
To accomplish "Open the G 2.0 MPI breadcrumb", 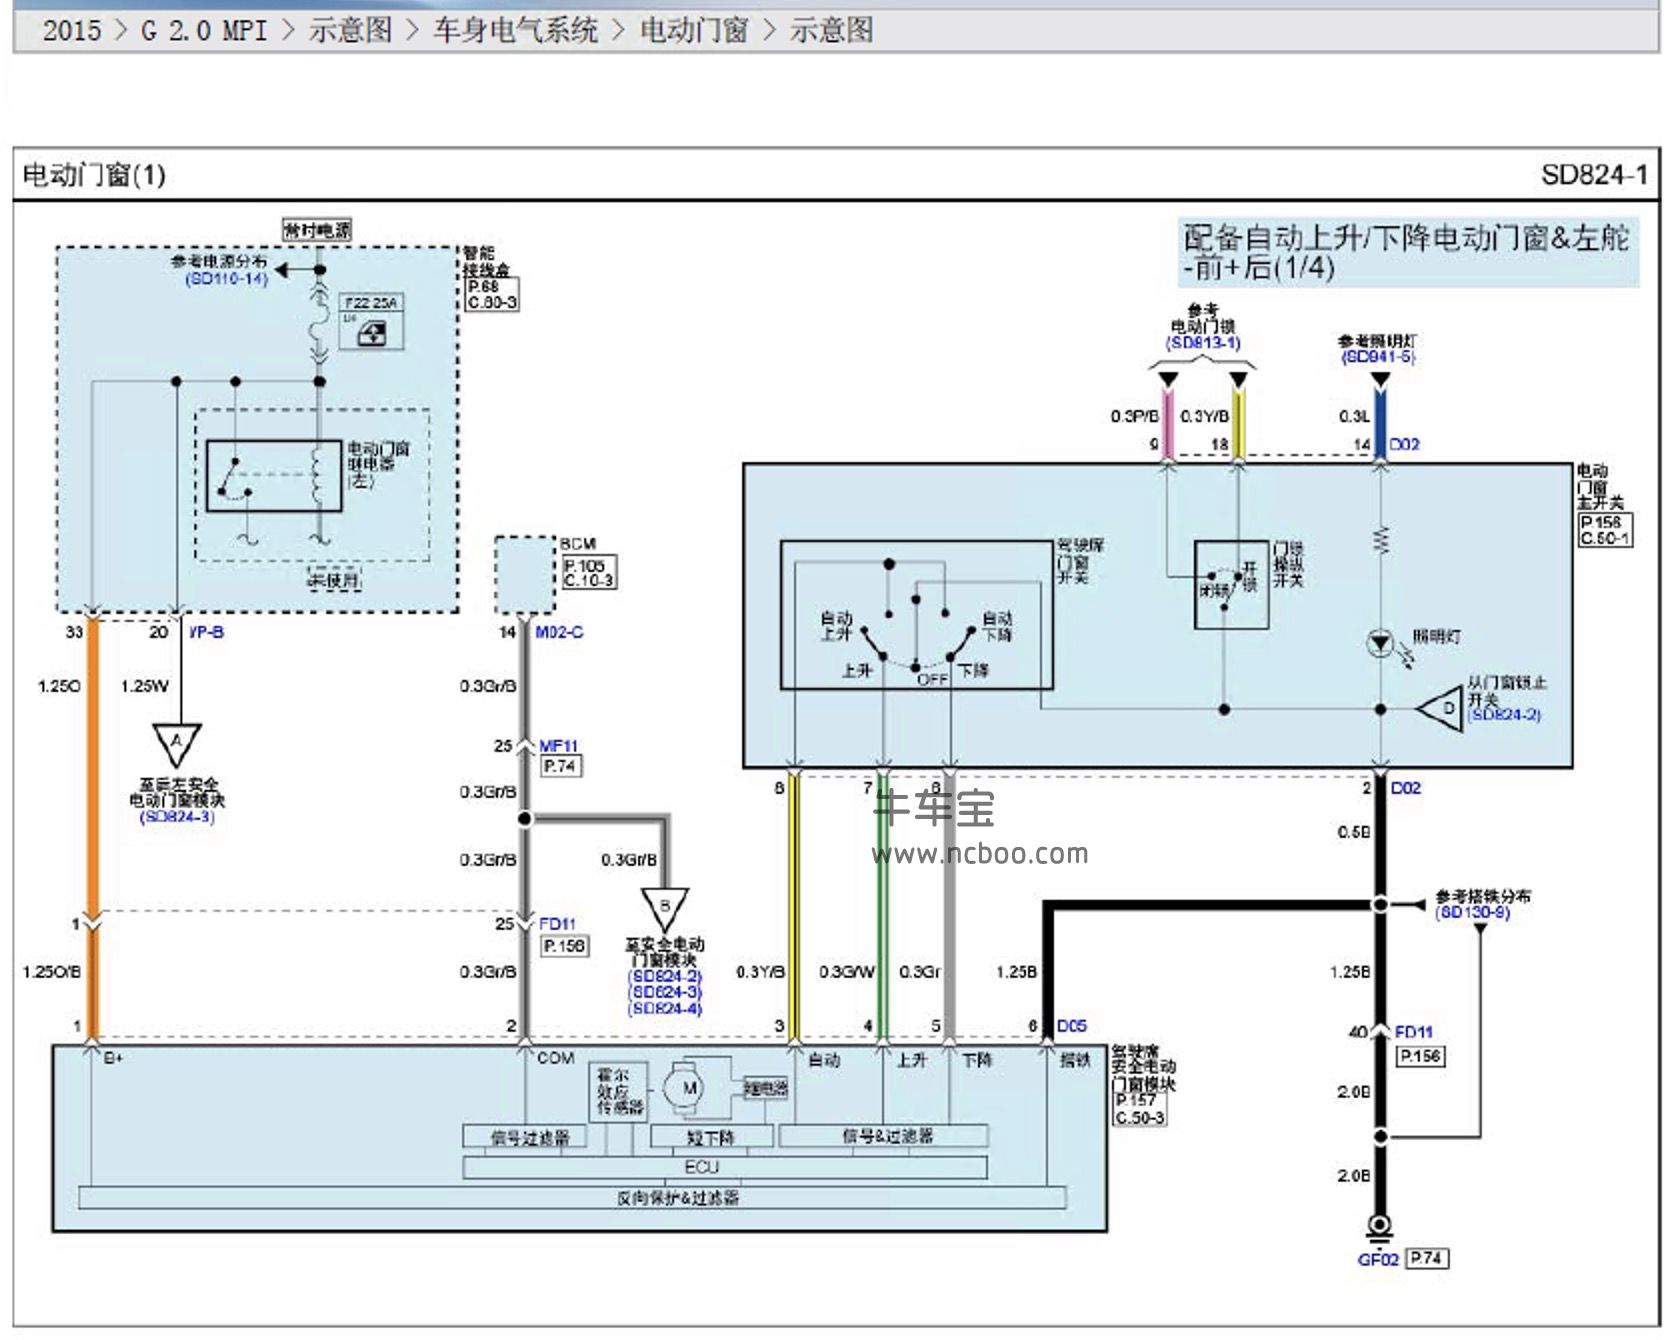I will pyautogui.click(x=204, y=30).
